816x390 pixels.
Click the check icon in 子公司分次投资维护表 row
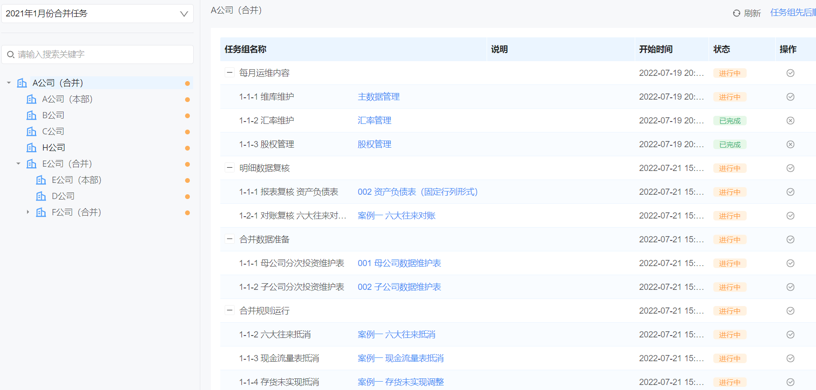[790, 287]
